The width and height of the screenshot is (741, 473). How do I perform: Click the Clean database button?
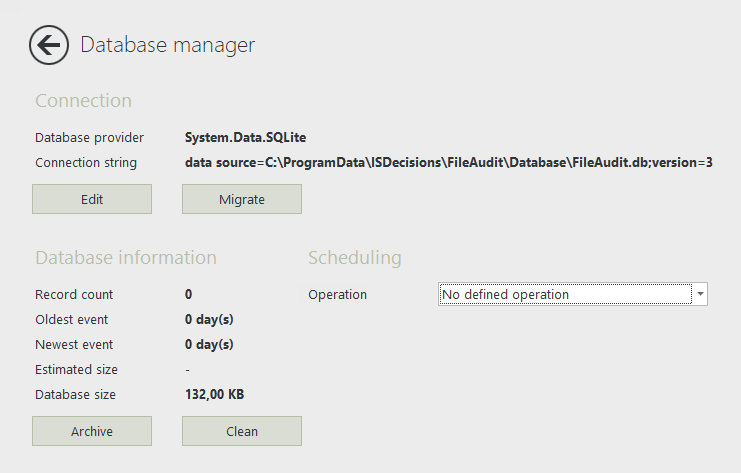[x=241, y=431]
